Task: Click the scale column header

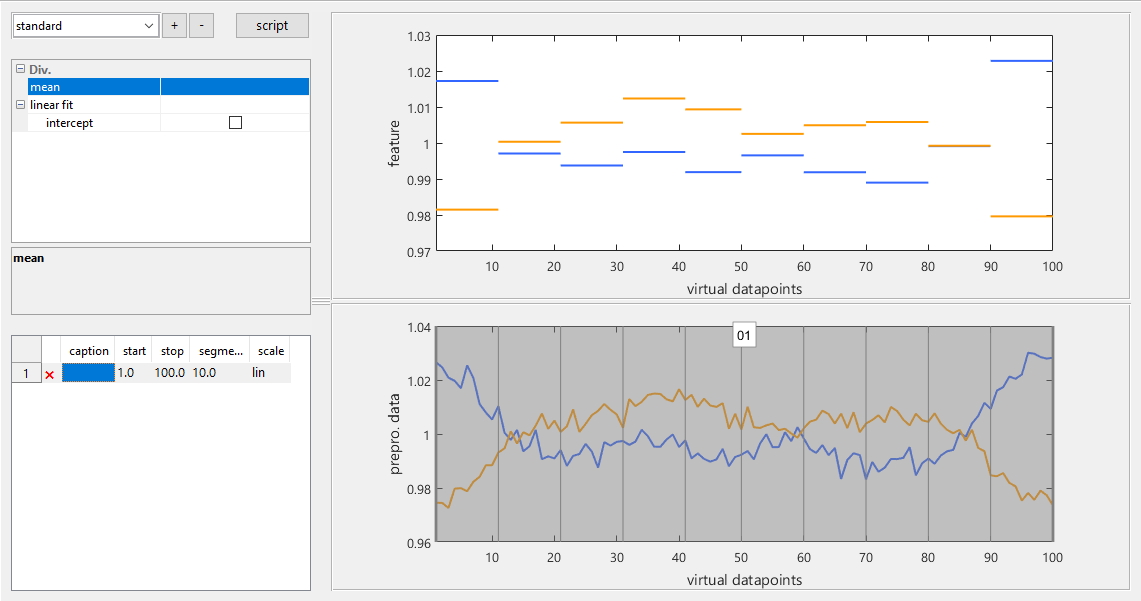Action: [270, 351]
